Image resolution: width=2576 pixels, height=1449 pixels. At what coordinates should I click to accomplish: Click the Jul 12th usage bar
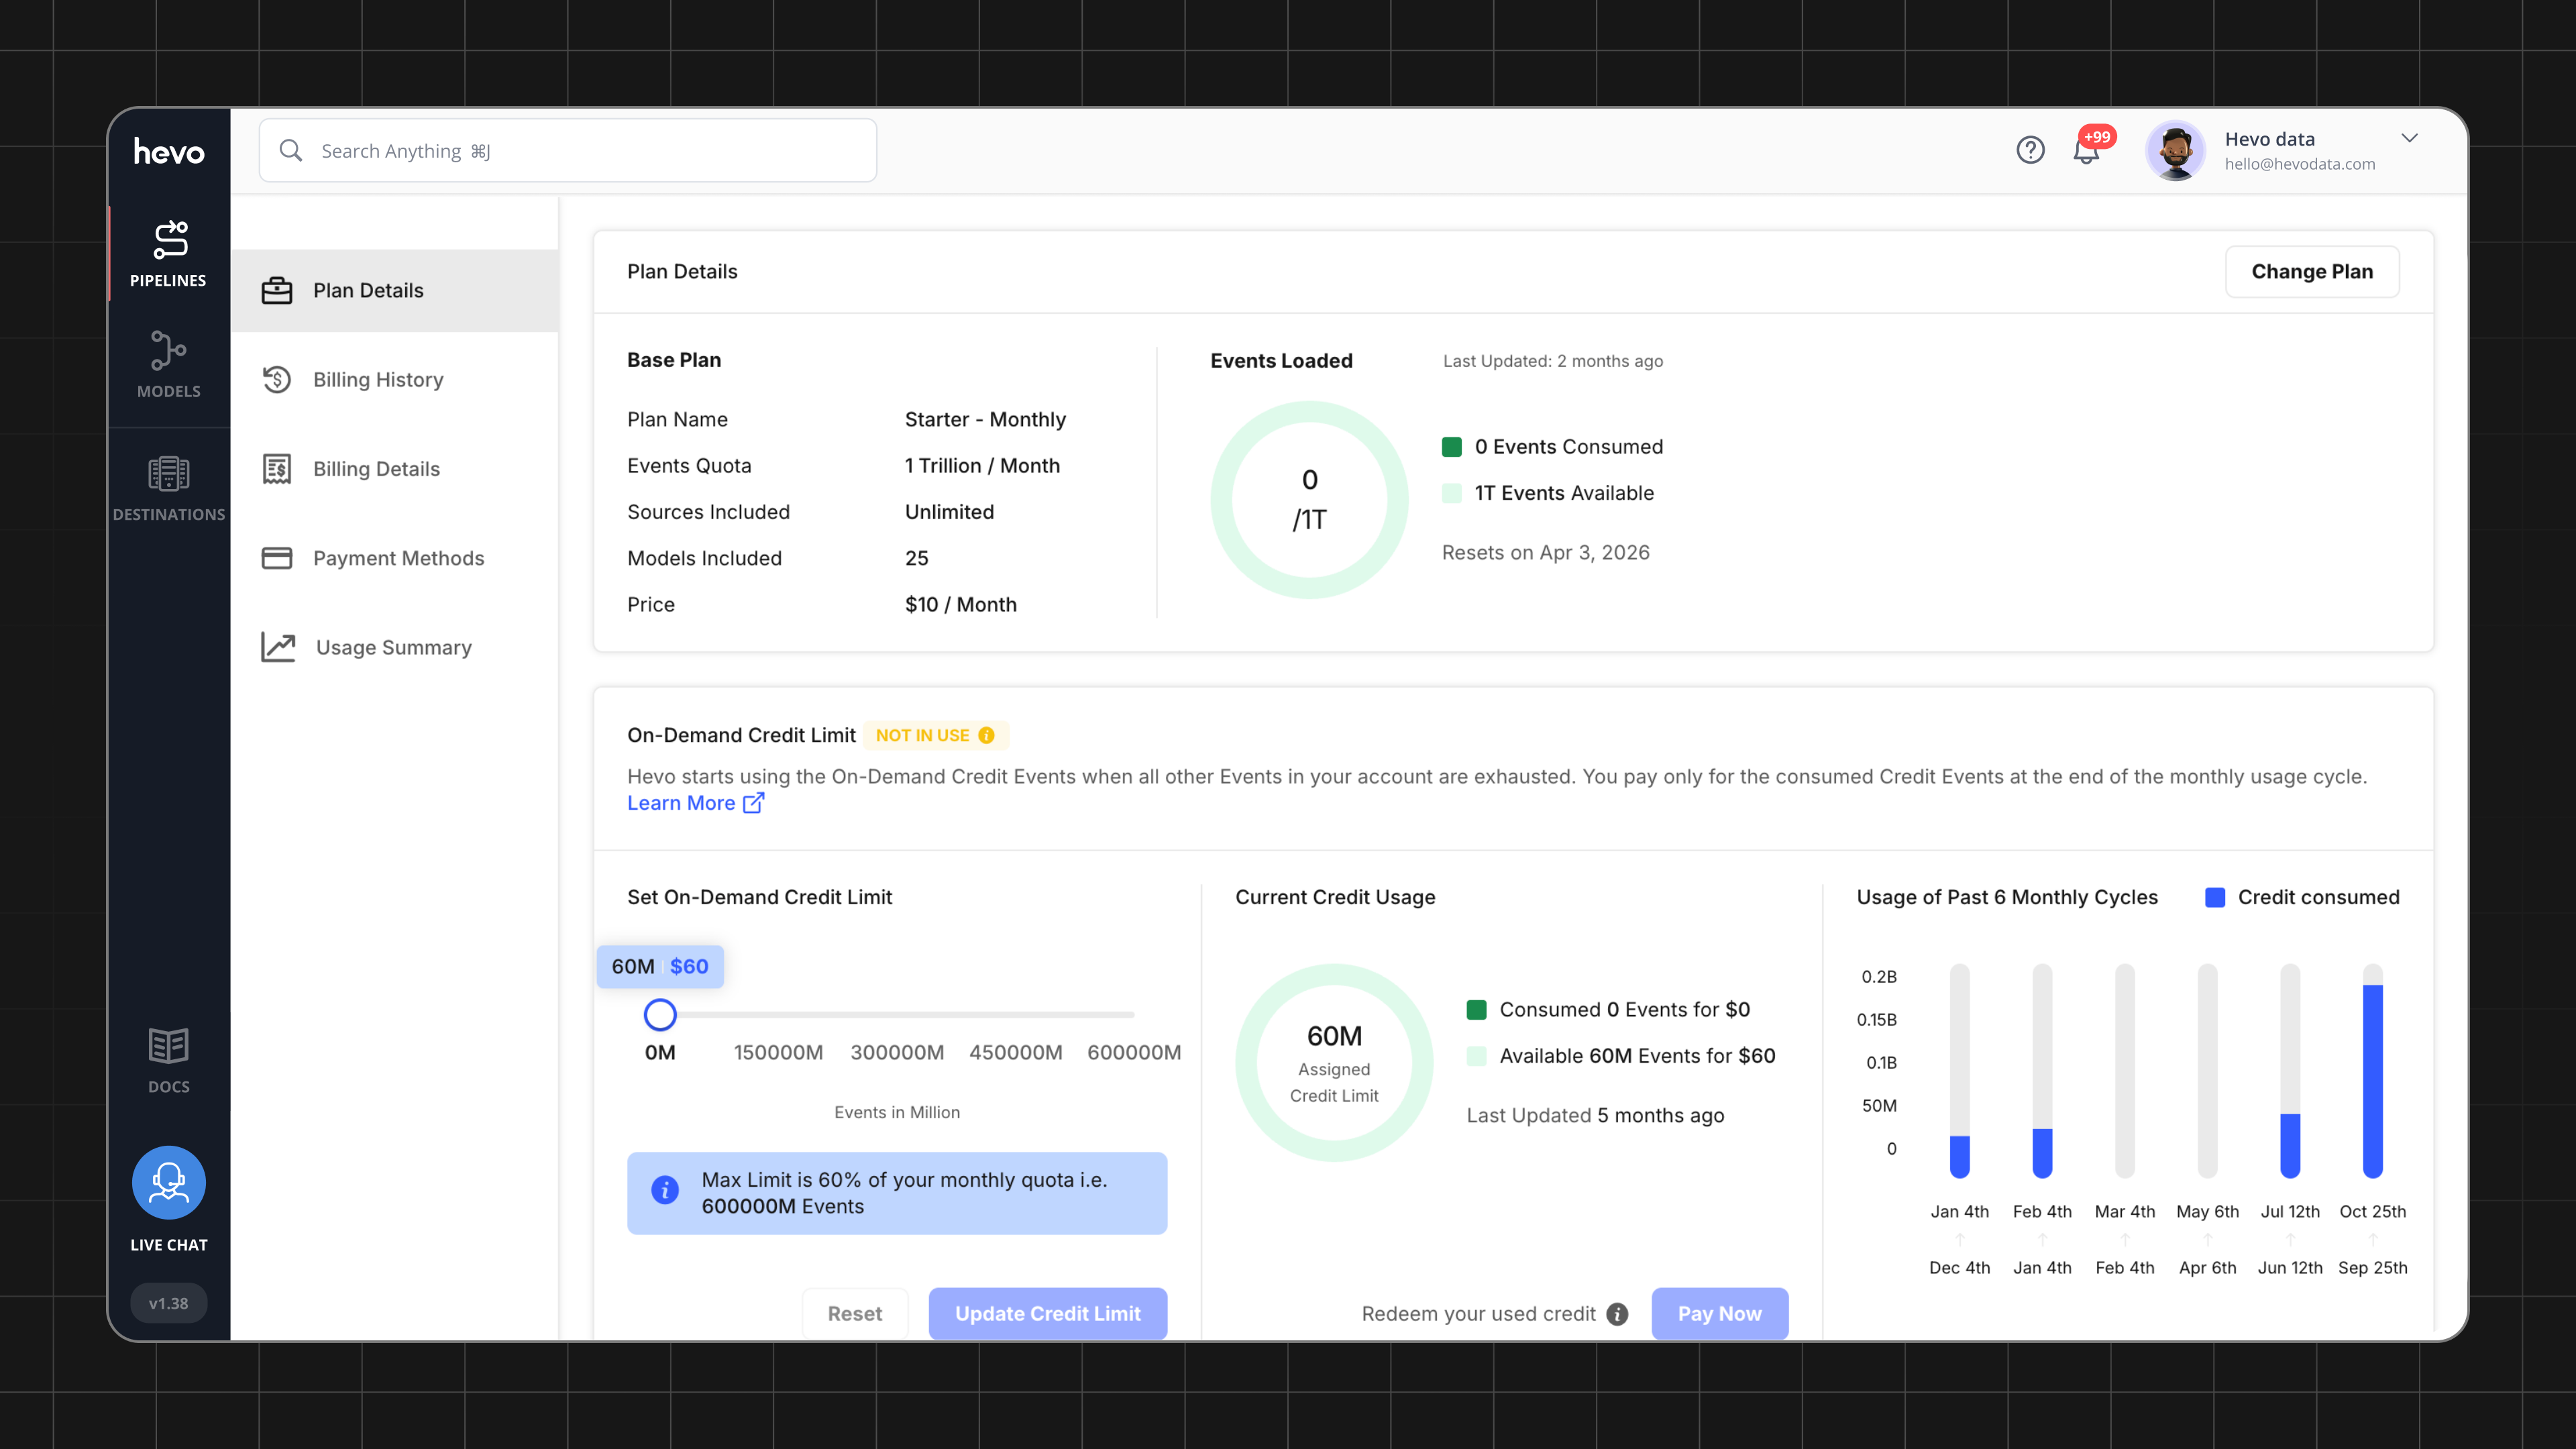(x=2290, y=1071)
